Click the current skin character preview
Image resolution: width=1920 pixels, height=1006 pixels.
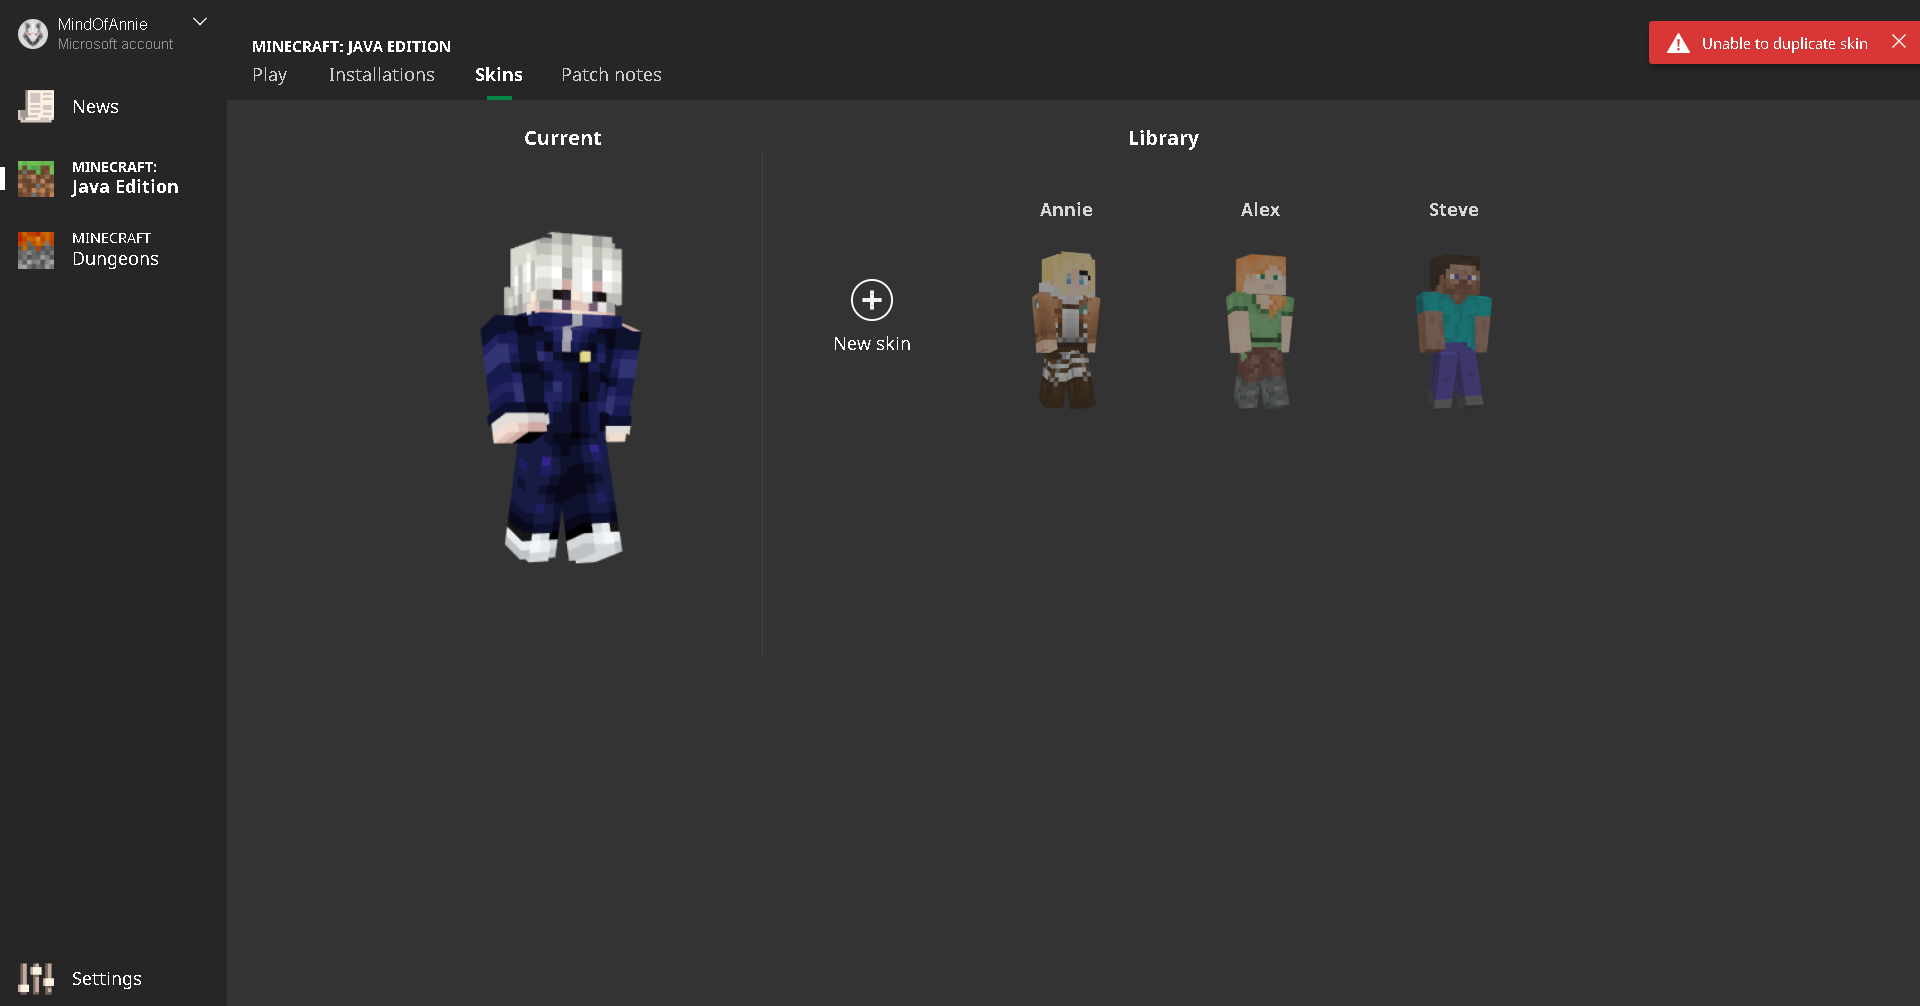561,398
